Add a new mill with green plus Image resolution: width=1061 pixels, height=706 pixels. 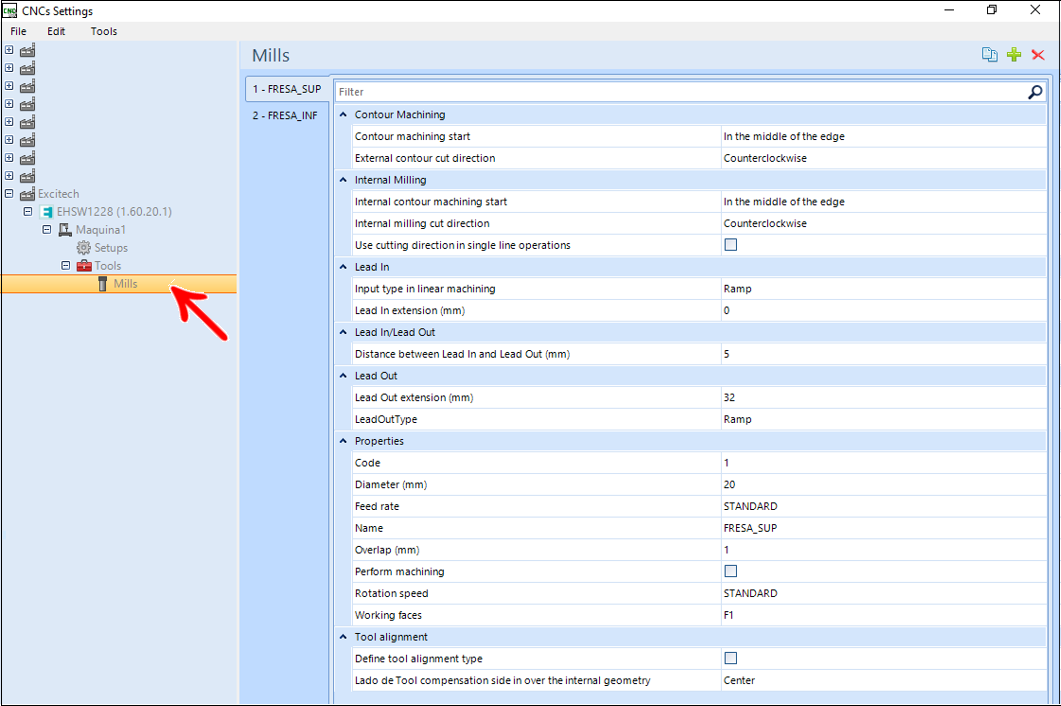pyautogui.click(x=1014, y=55)
